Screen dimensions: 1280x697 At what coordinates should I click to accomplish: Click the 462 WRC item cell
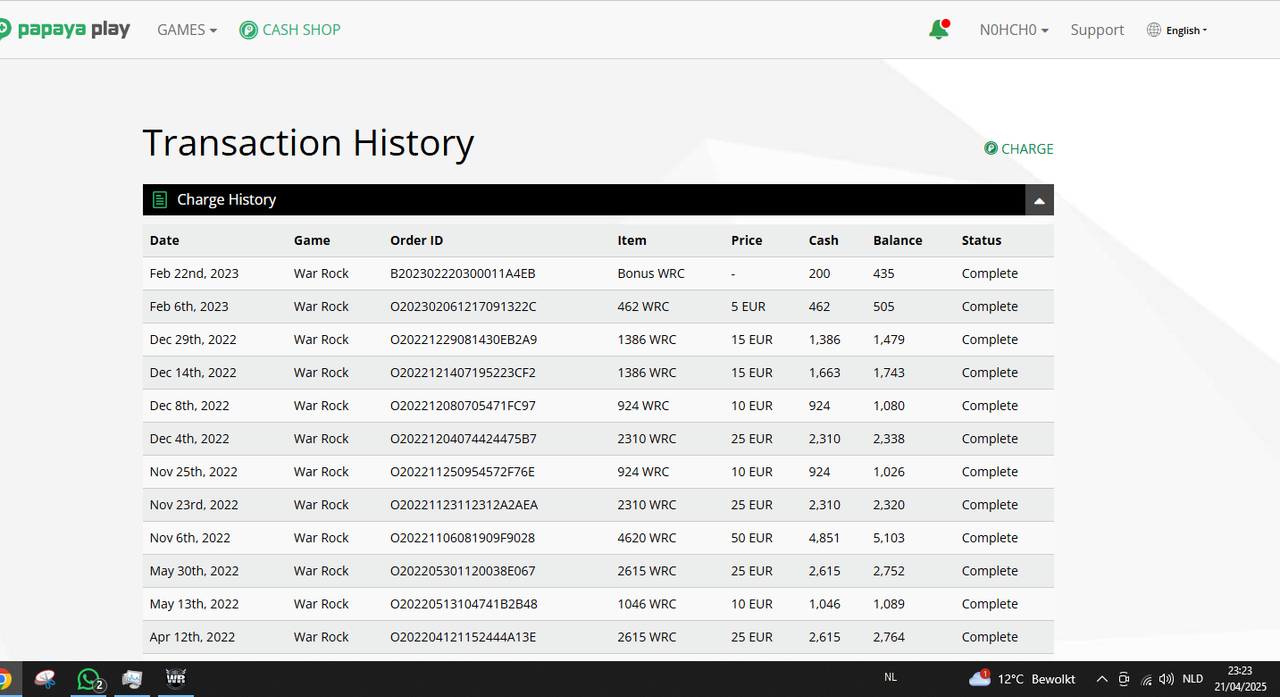643,306
